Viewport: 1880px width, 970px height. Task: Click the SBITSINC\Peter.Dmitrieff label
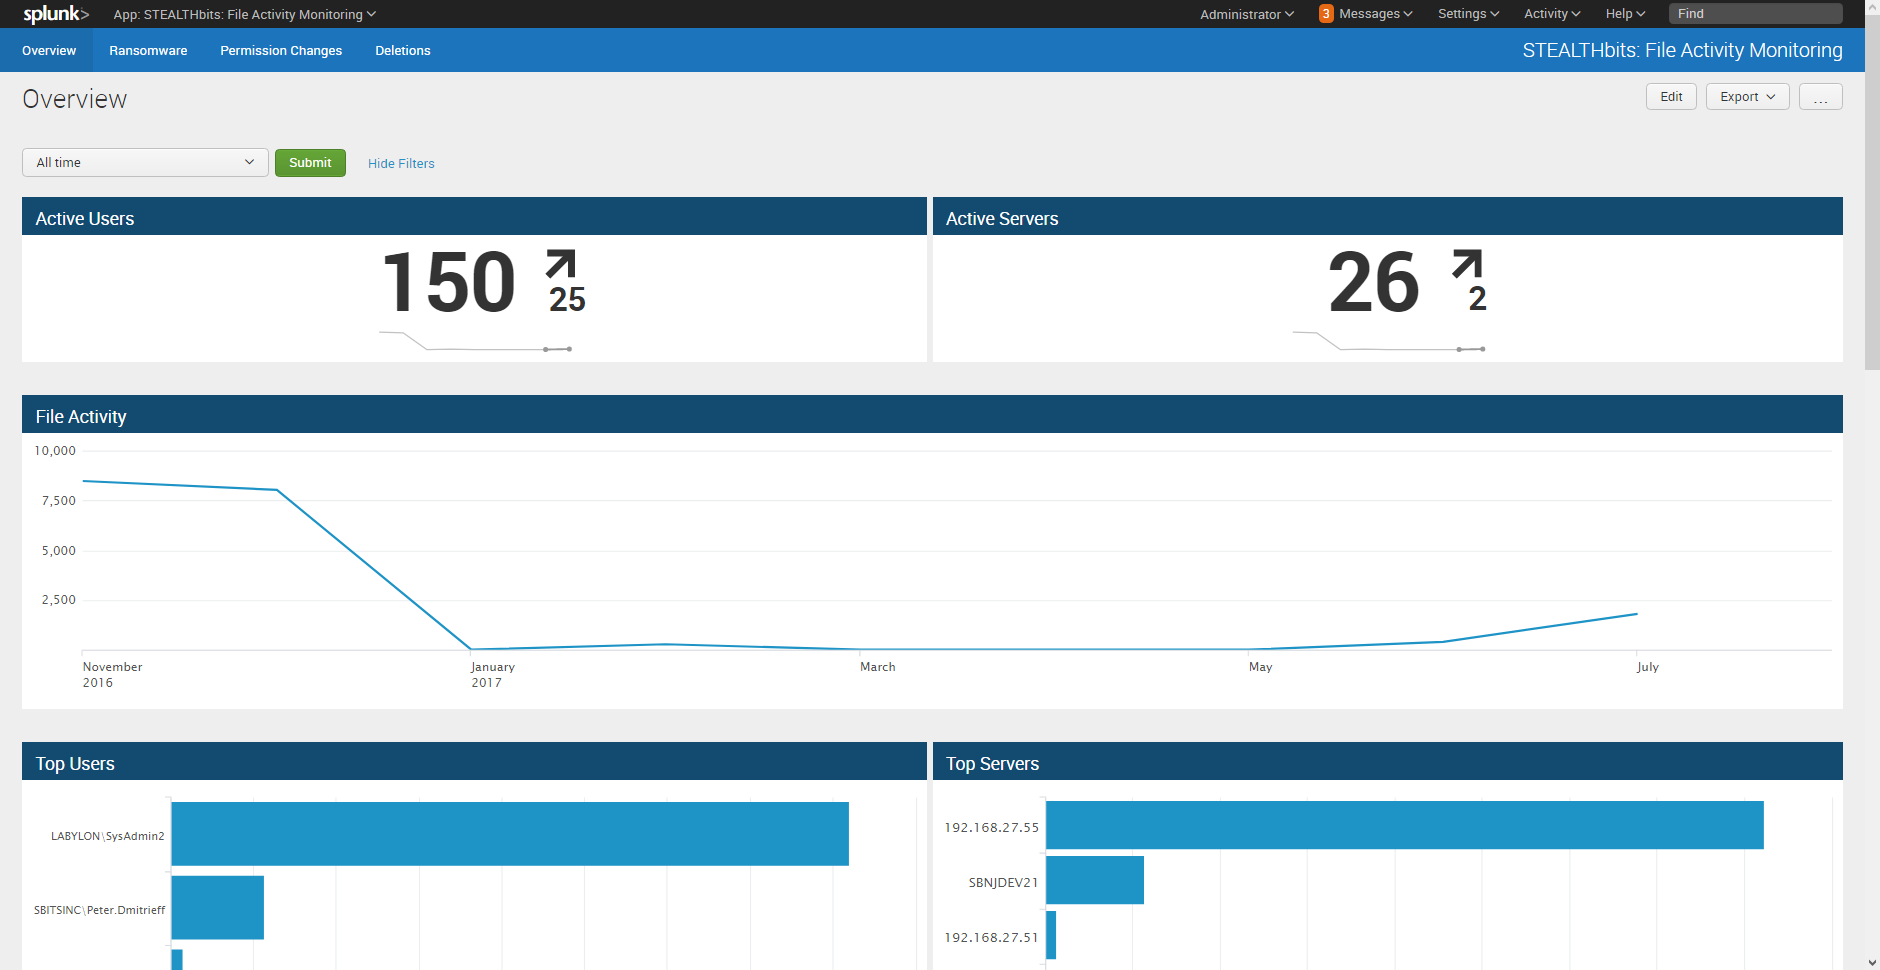[99, 910]
